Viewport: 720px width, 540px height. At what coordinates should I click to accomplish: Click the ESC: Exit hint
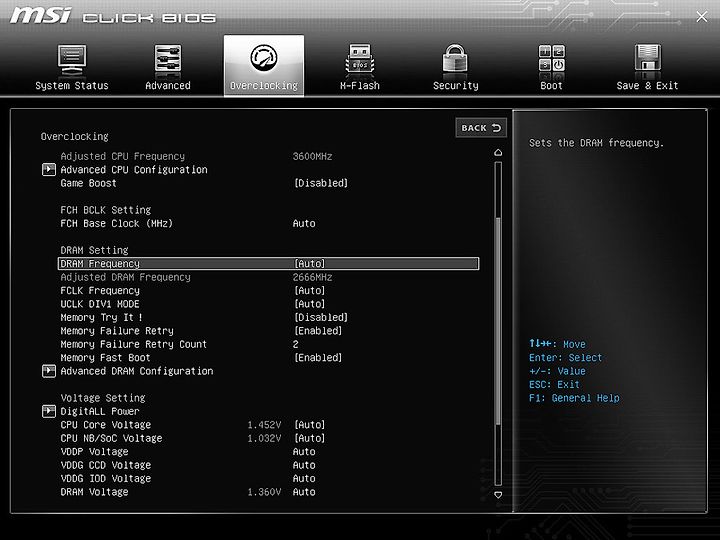click(554, 385)
